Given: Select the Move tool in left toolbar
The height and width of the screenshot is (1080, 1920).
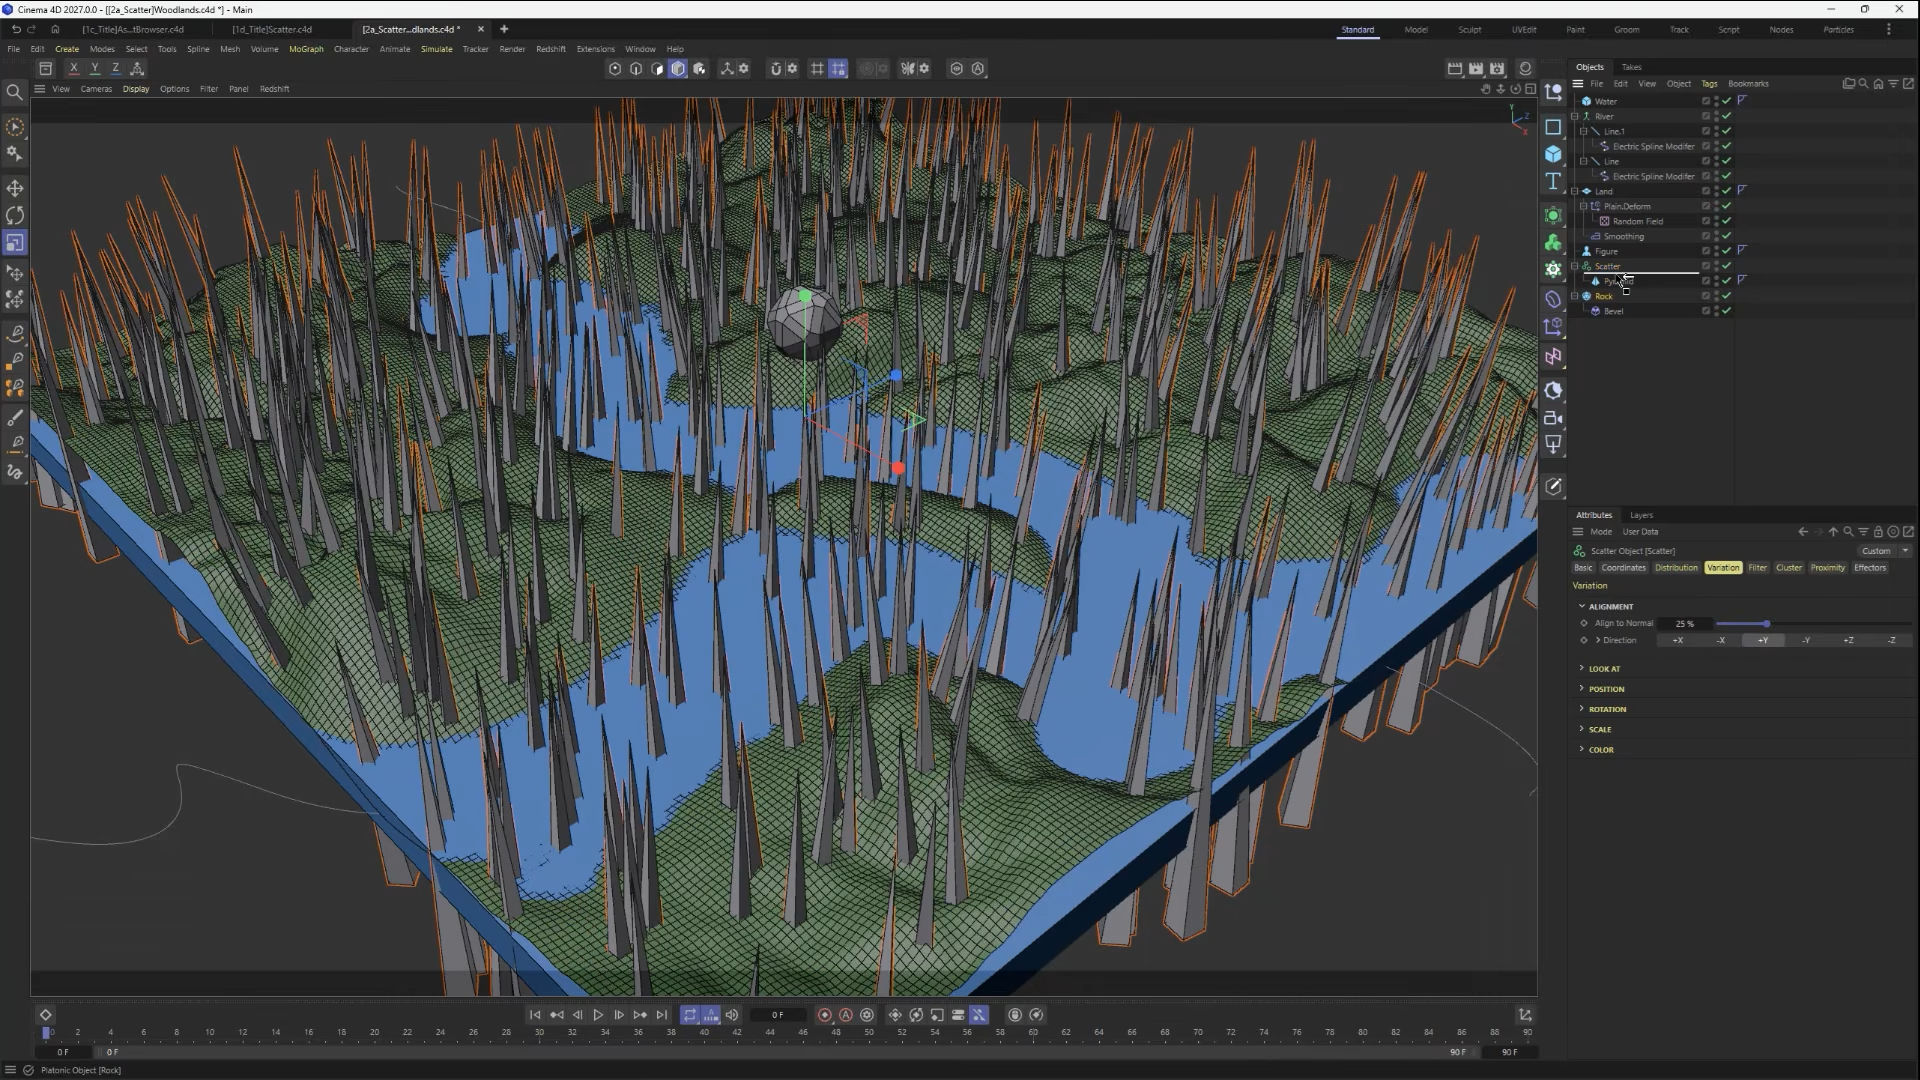Looking at the screenshot, I should coord(15,189).
